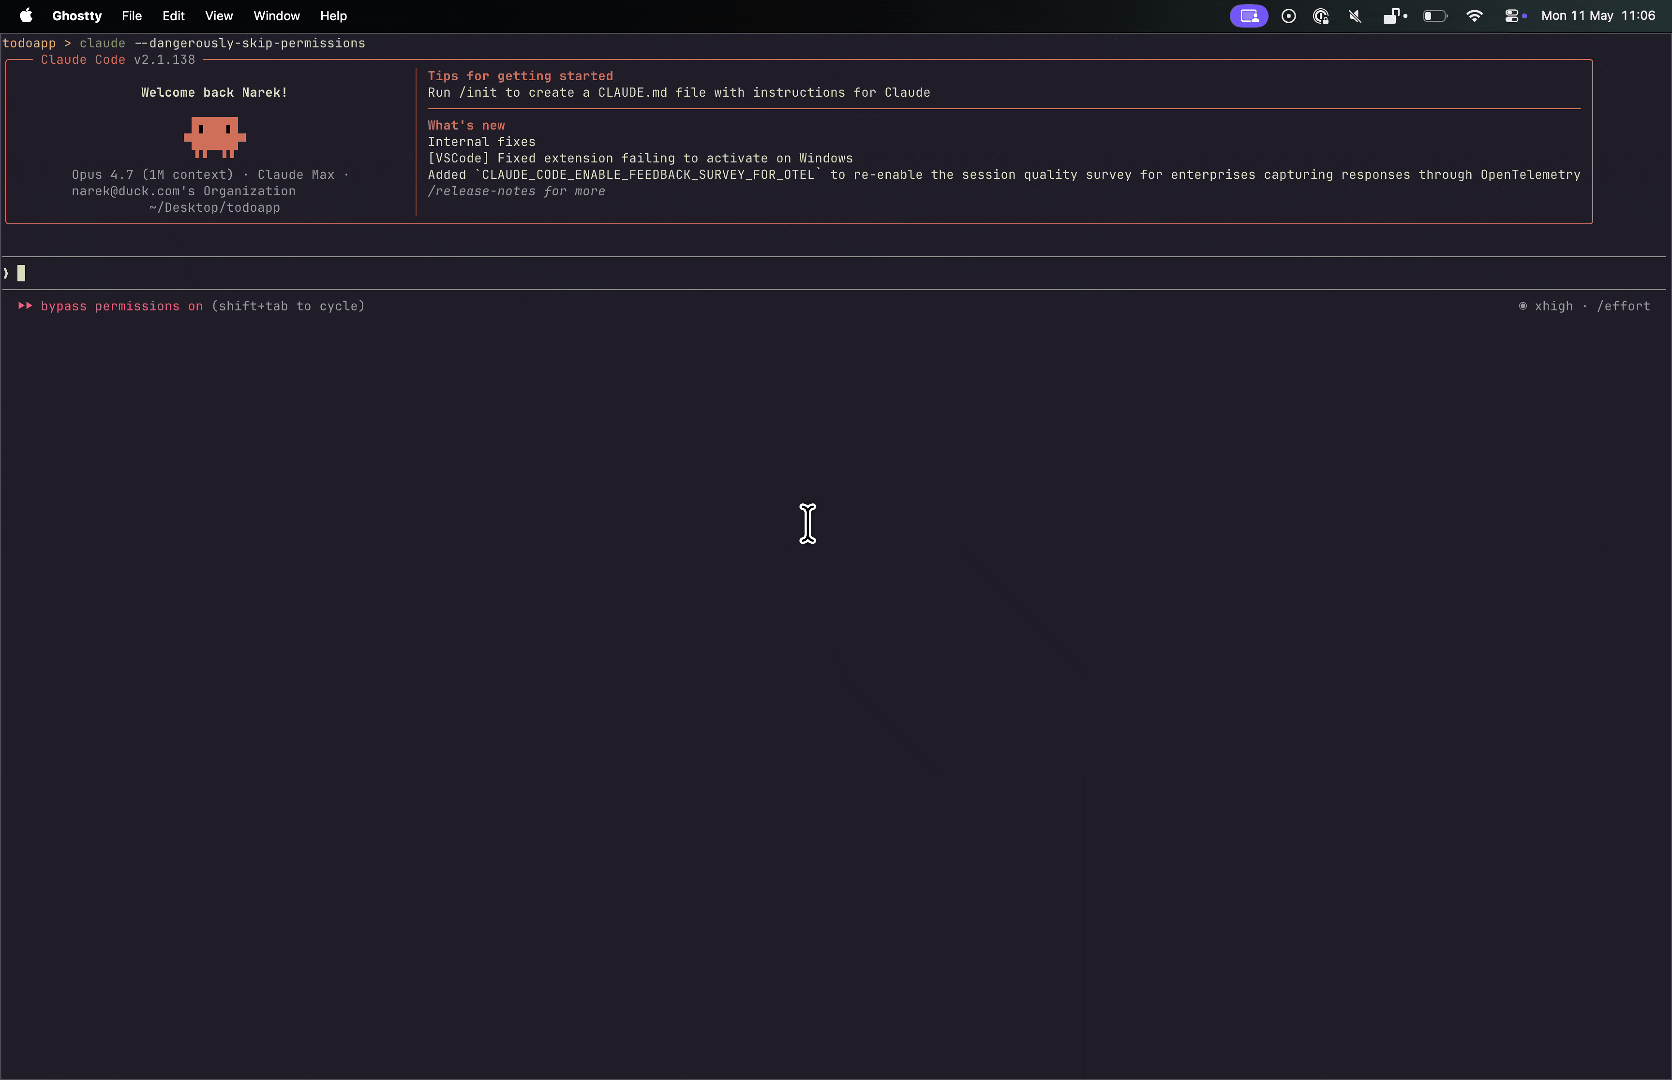
Task: Click "/release-notes for more" text
Action: (516, 191)
